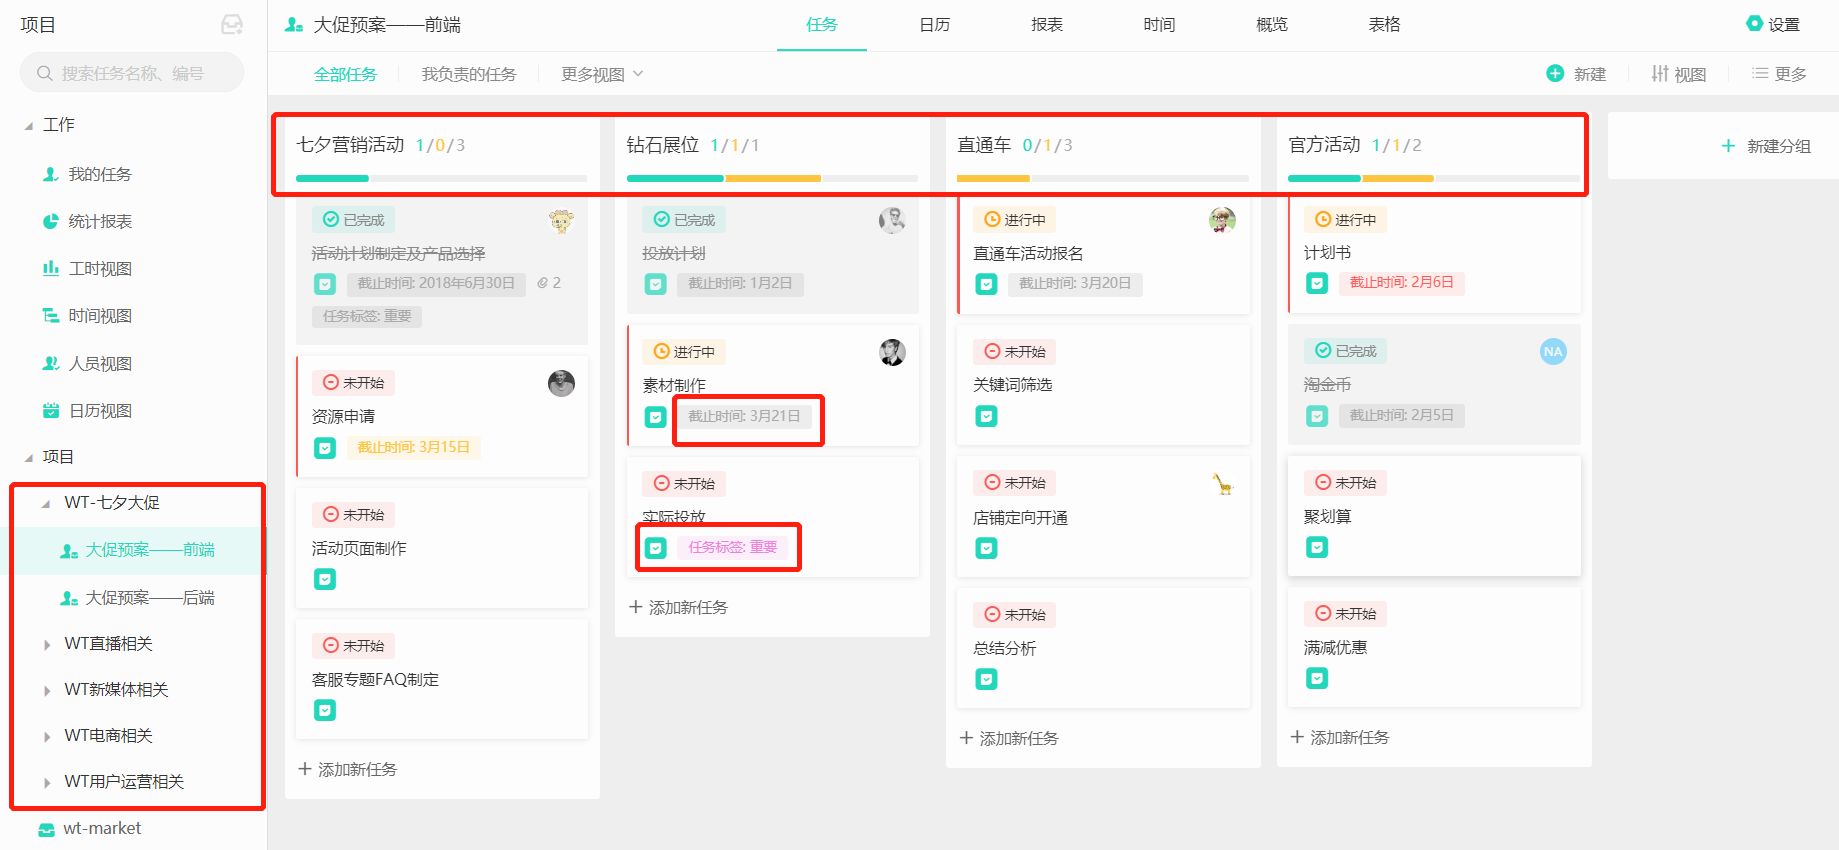The width and height of the screenshot is (1839, 850).
Task: Check off the 关键词筛选 task
Action: coord(986,416)
